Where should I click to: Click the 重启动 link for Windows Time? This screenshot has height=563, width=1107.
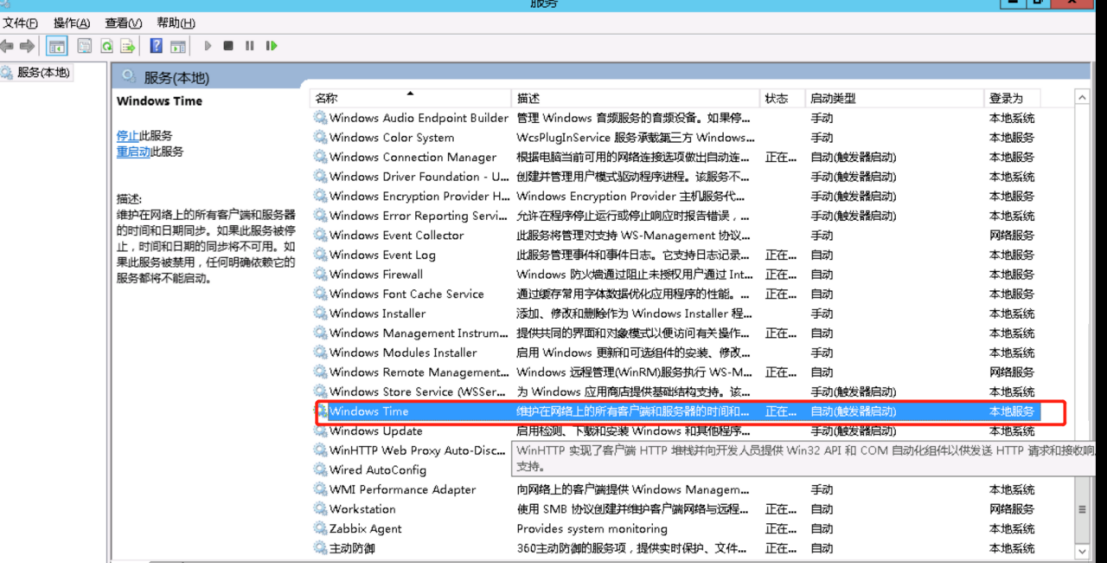click(133, 152)
